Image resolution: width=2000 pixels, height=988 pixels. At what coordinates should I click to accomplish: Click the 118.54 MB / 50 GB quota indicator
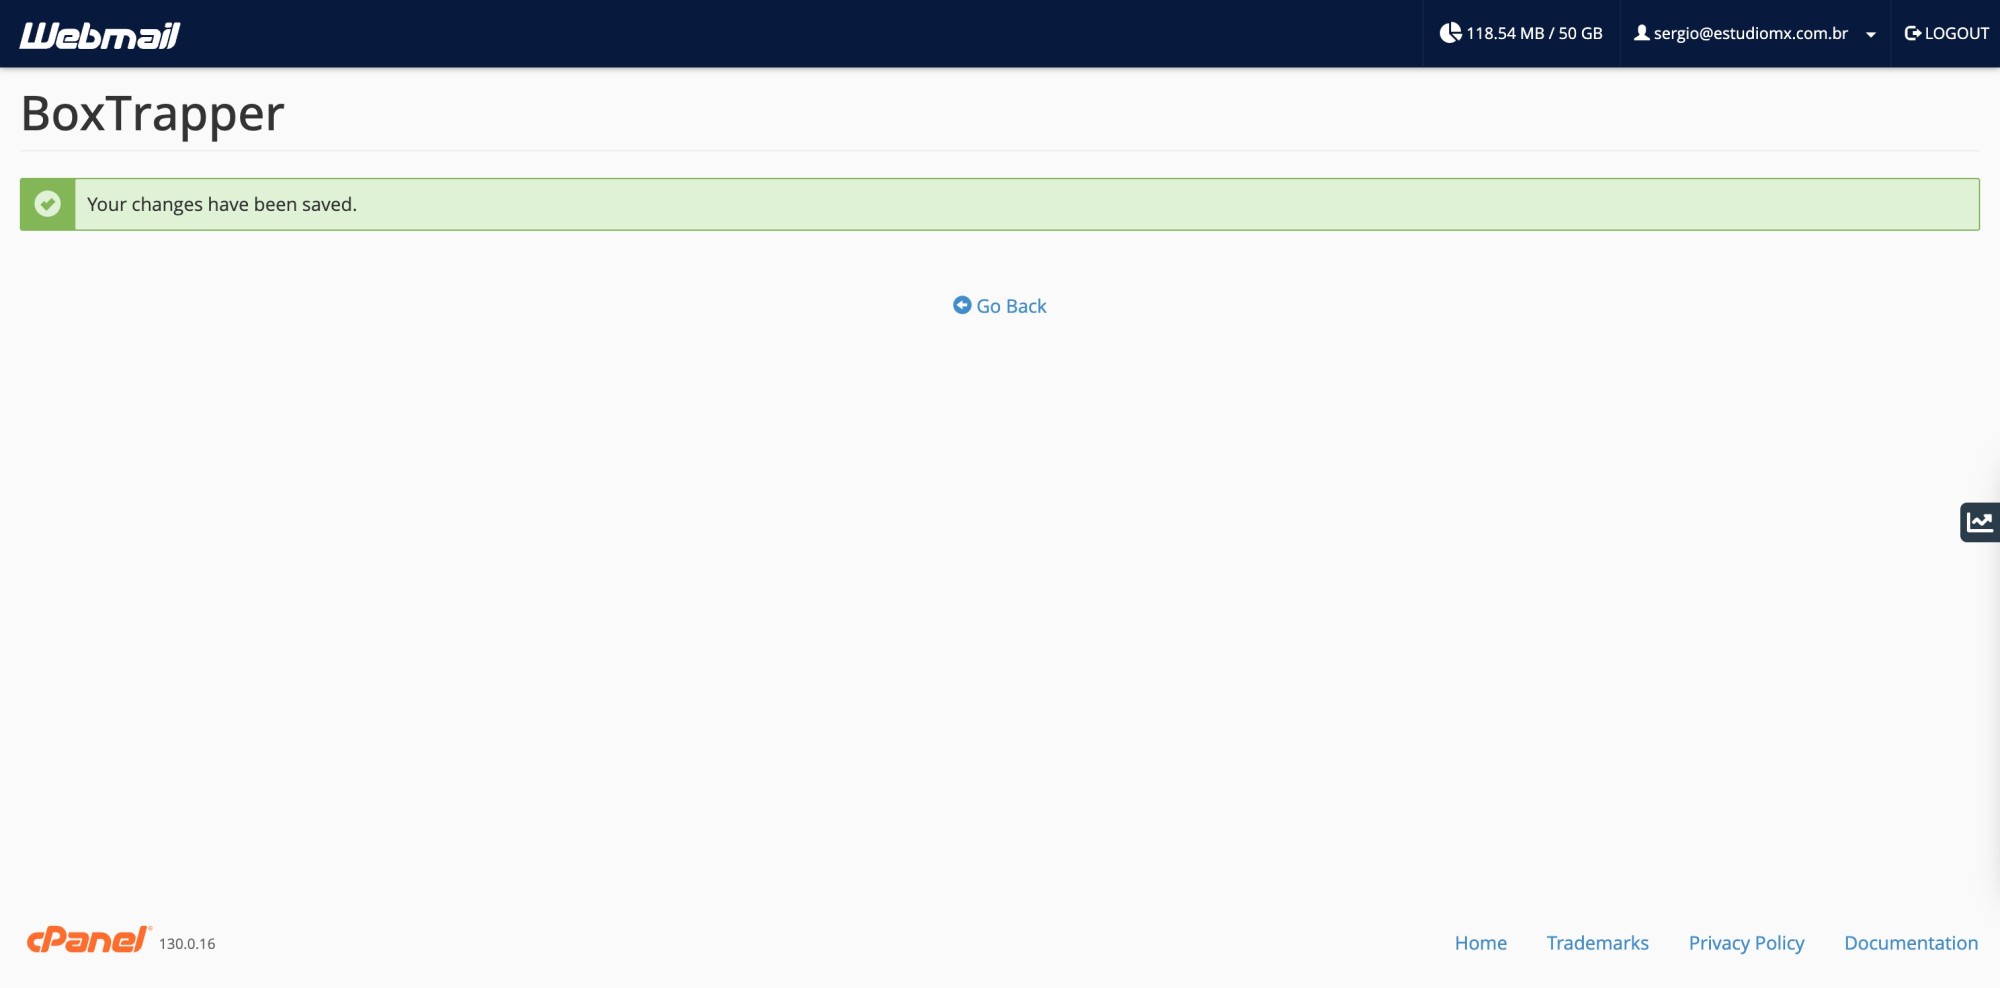(1533, 32)
